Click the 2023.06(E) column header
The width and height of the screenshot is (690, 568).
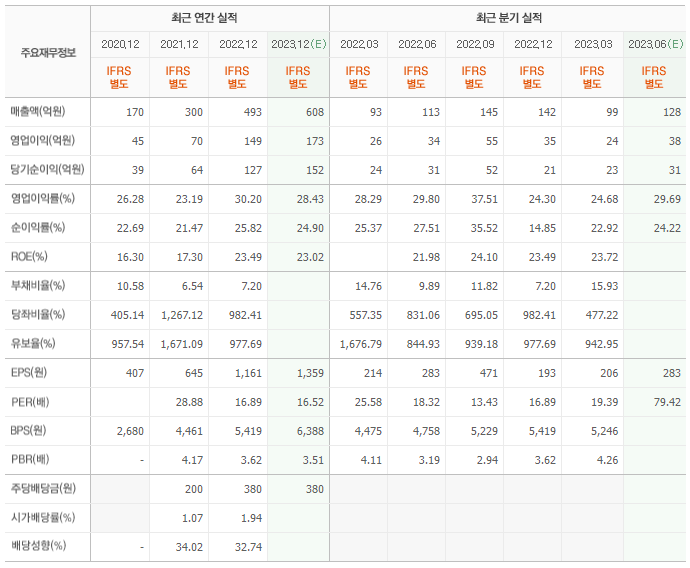coord(656,44)
